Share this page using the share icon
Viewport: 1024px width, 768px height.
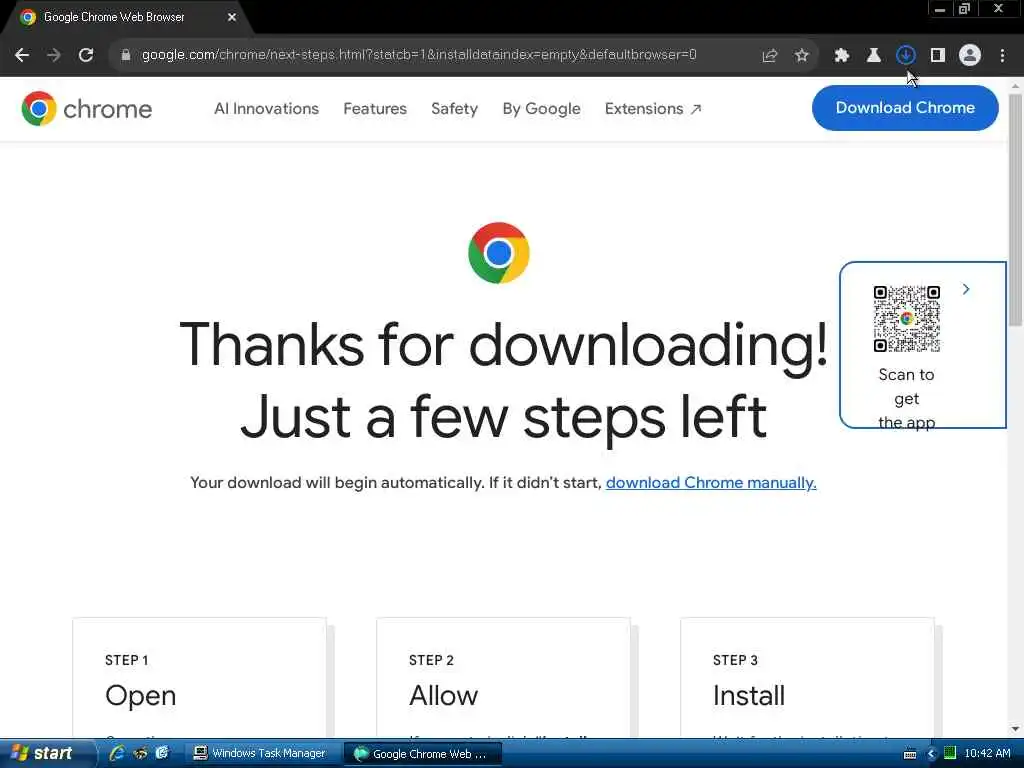click(x=769, y=56)
